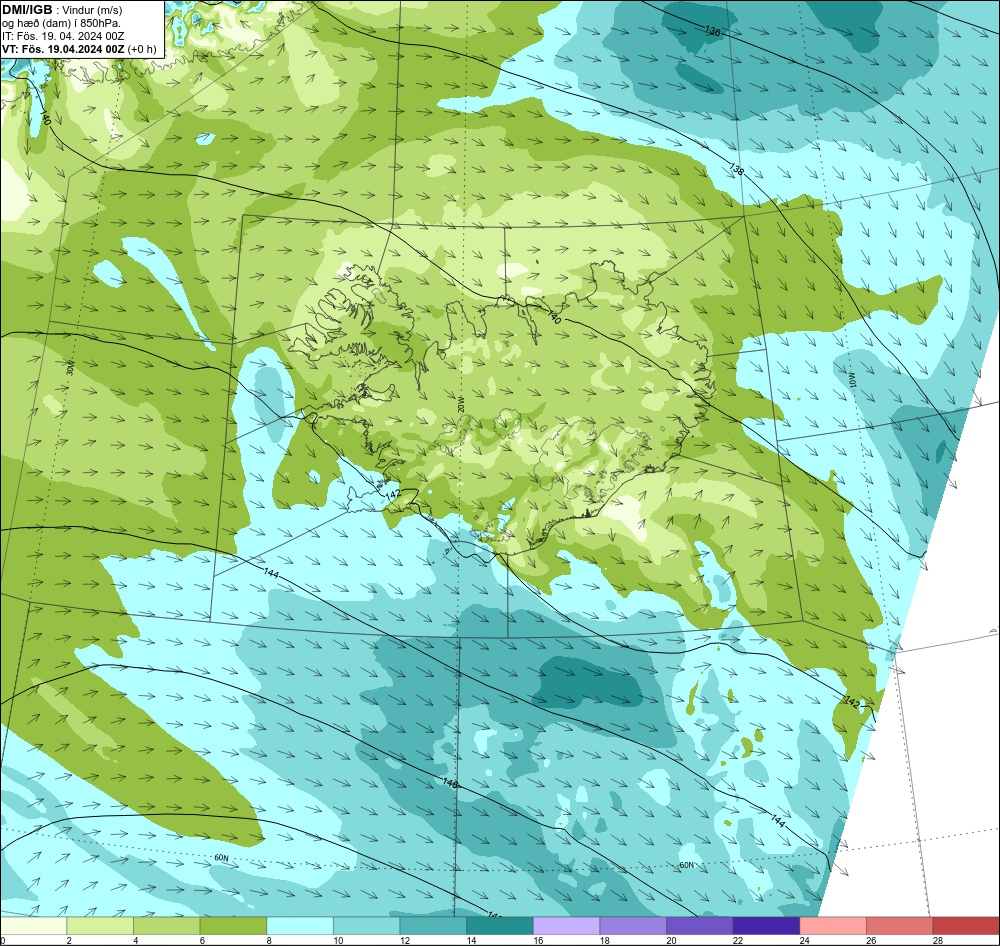Pick the 10–12 m/s teal legend swatch

click(367, 926)
